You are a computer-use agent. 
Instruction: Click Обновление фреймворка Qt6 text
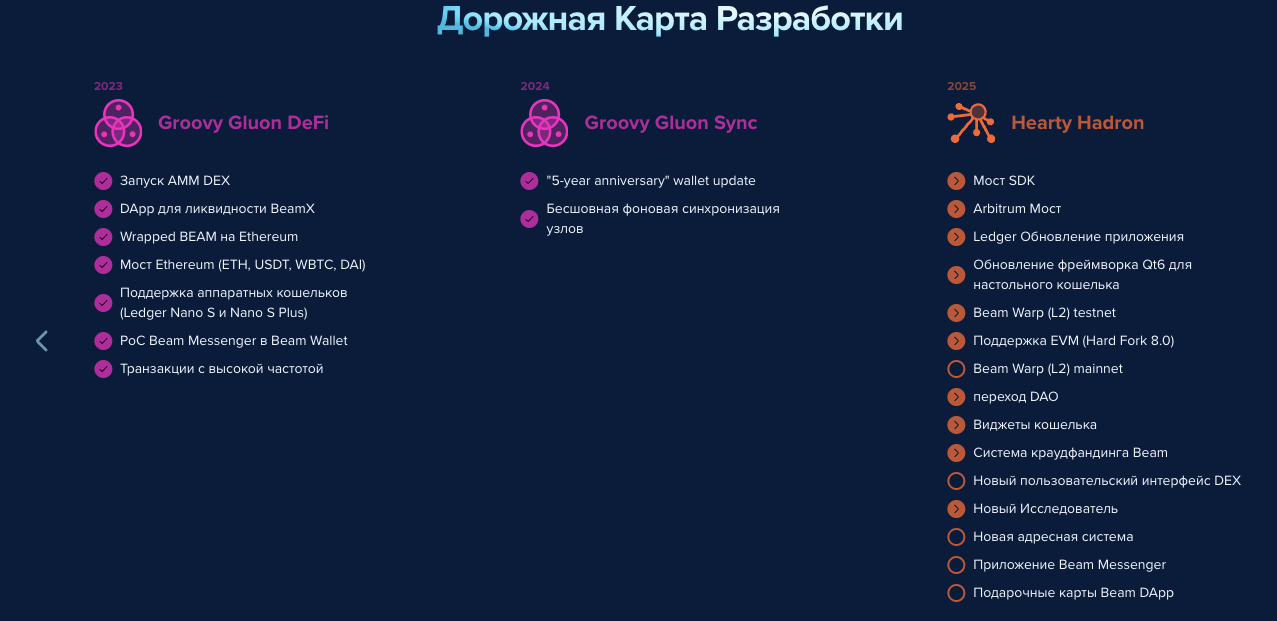coord(1082,275)
